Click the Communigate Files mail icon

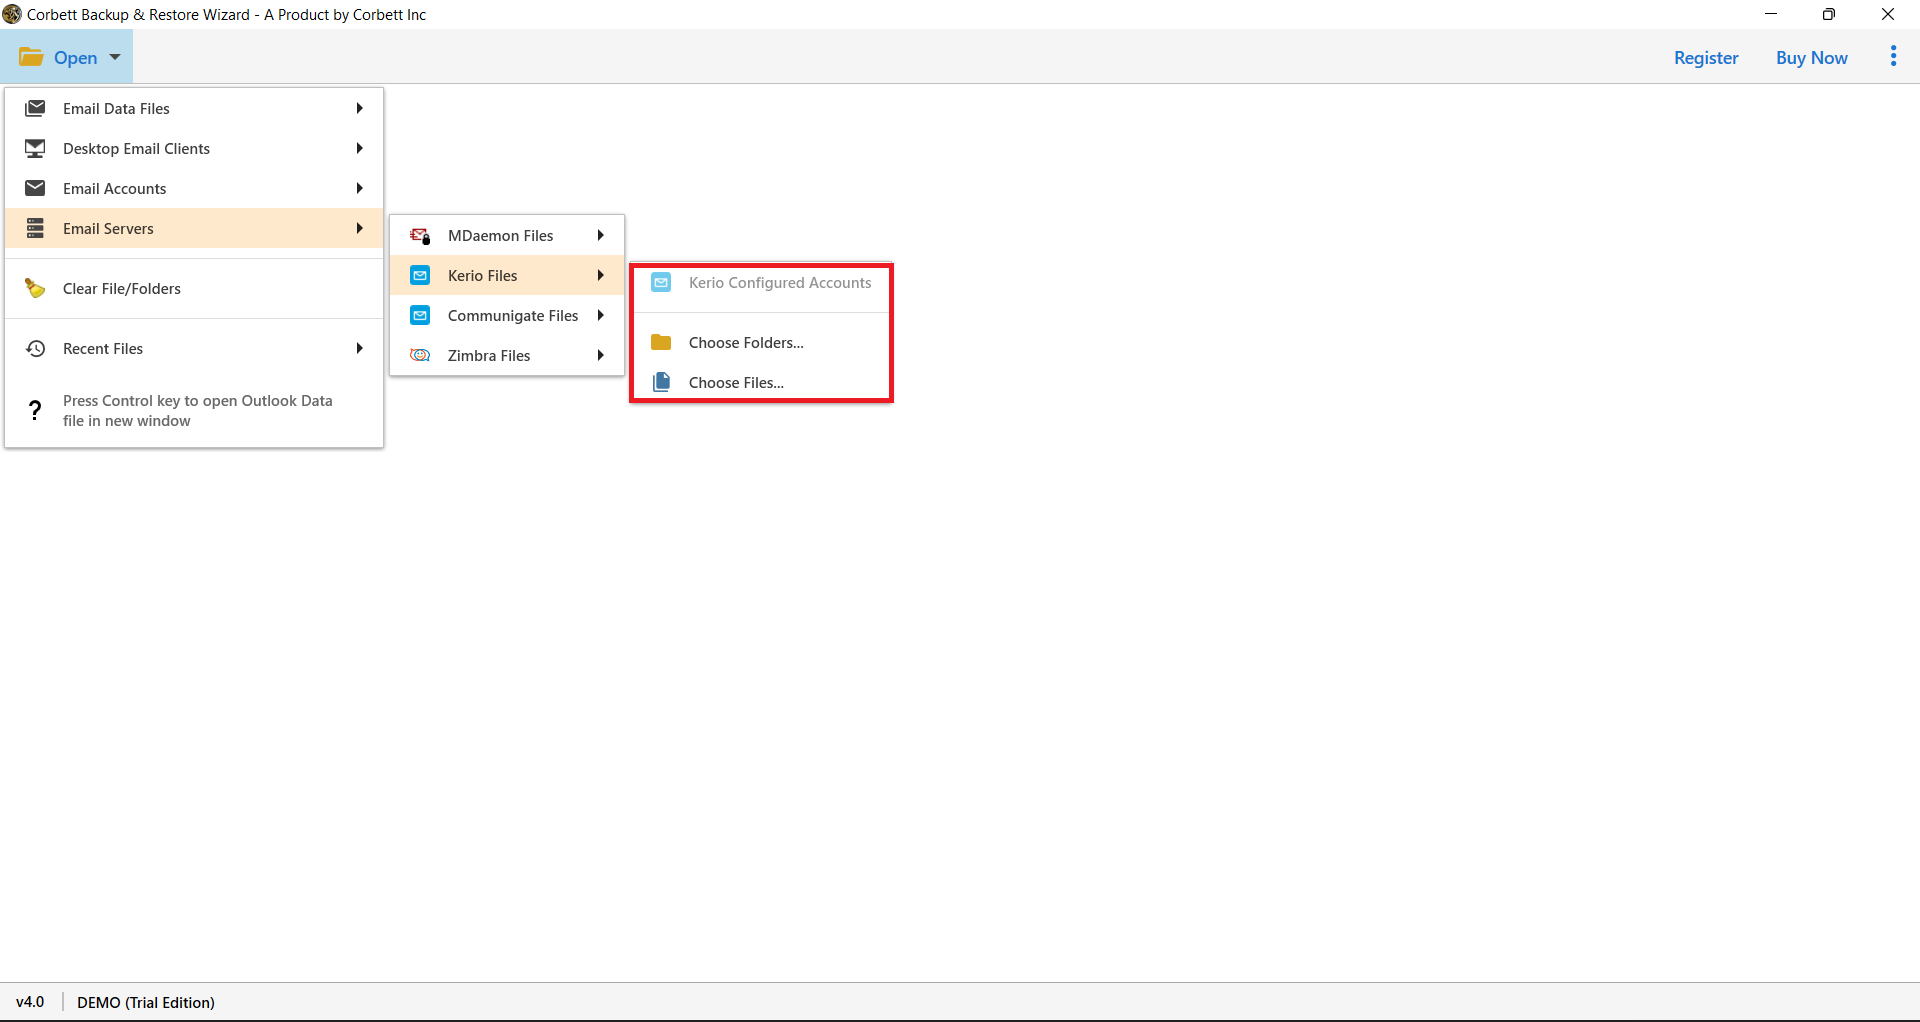(x=420, y=315)
